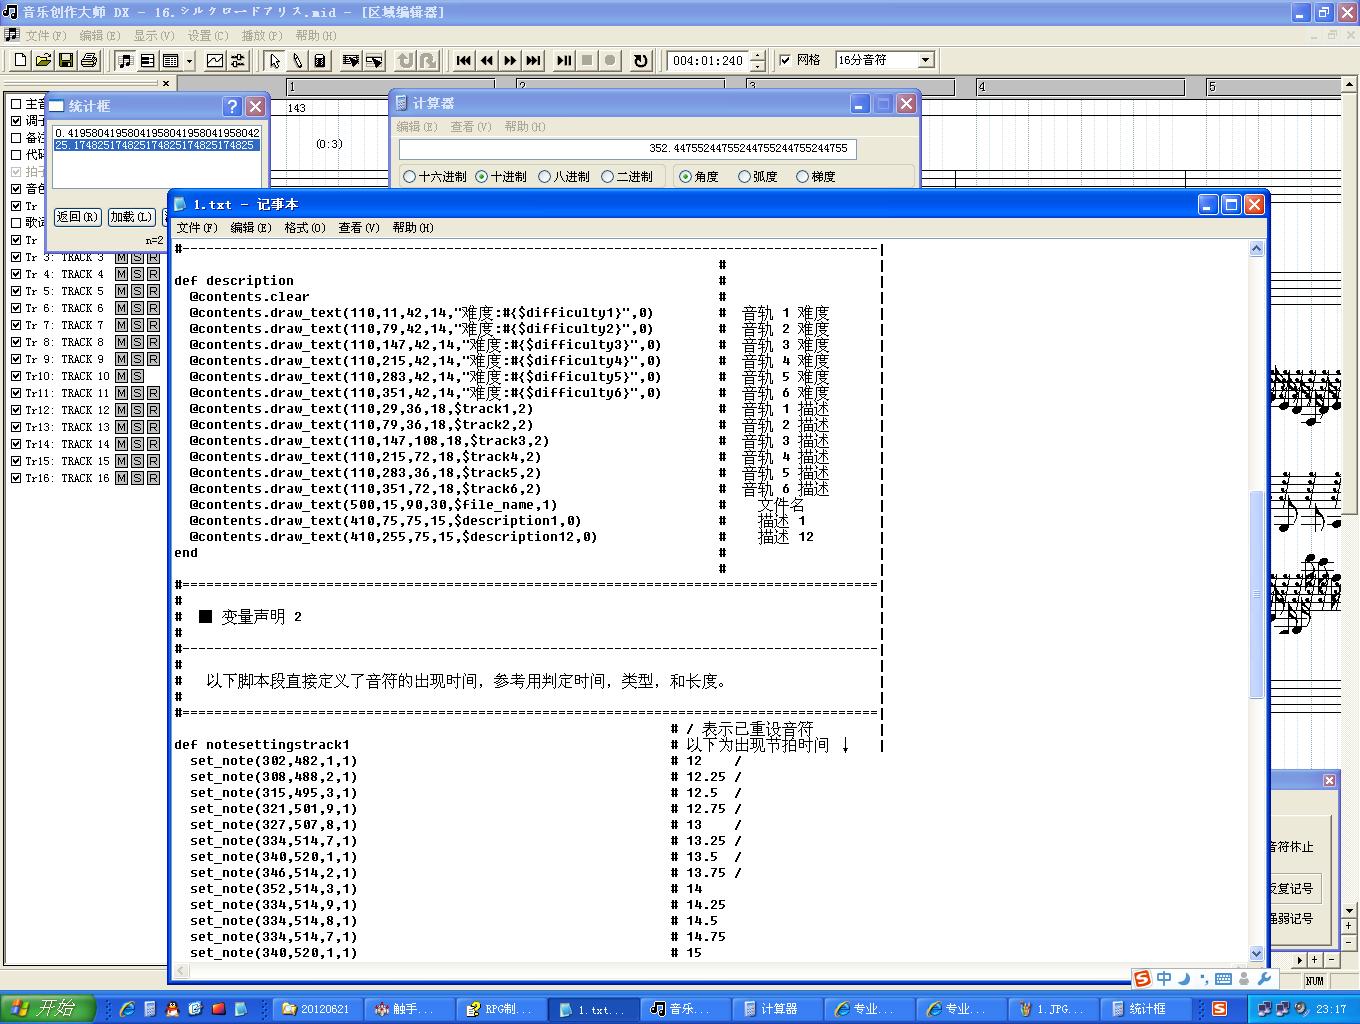
Task: Toggle the 网格 grid checkbox
Action: tap(785, 60)
